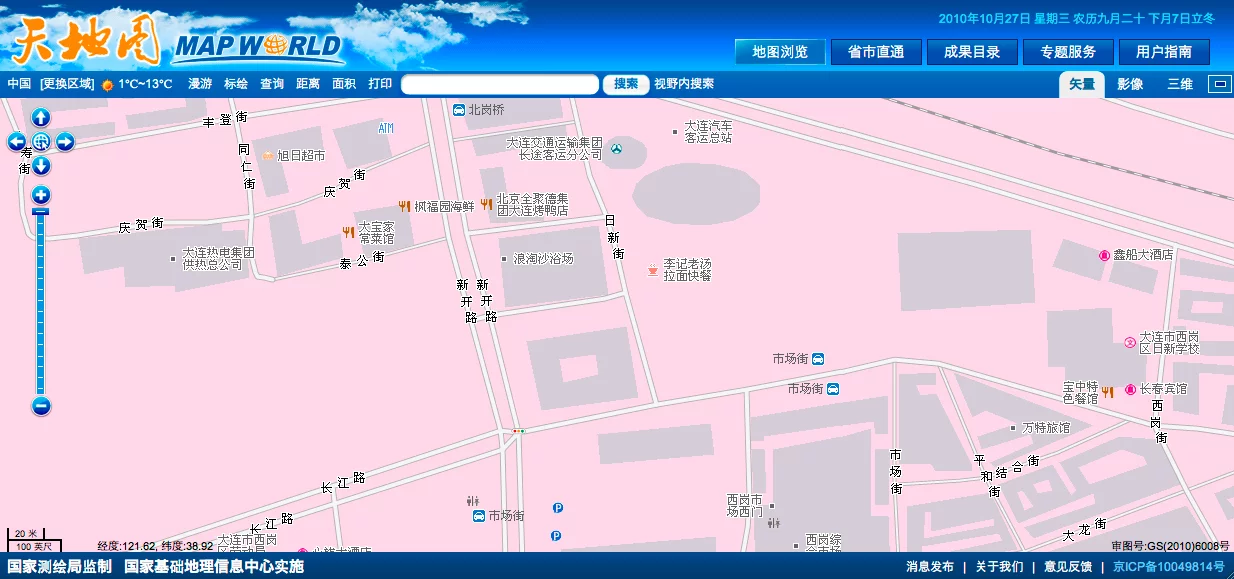This screenshot has height=579, width=1234.
Task: Open the 更换区域 region selector
Action: (67, 84)
